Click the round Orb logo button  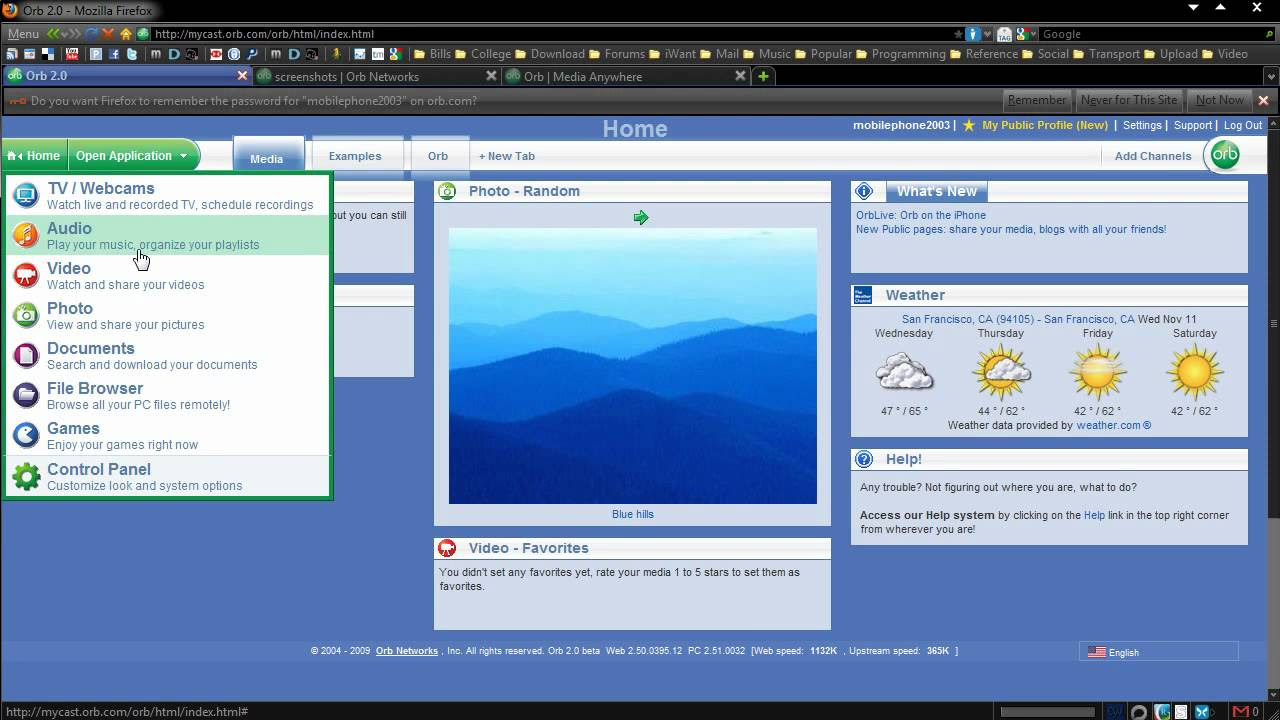point(1225,155)
